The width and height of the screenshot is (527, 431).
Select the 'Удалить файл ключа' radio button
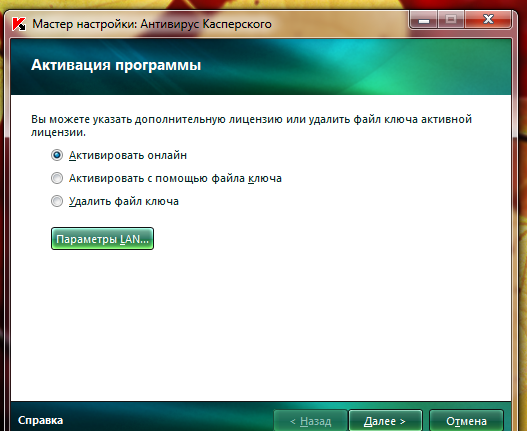pos(57,201)
